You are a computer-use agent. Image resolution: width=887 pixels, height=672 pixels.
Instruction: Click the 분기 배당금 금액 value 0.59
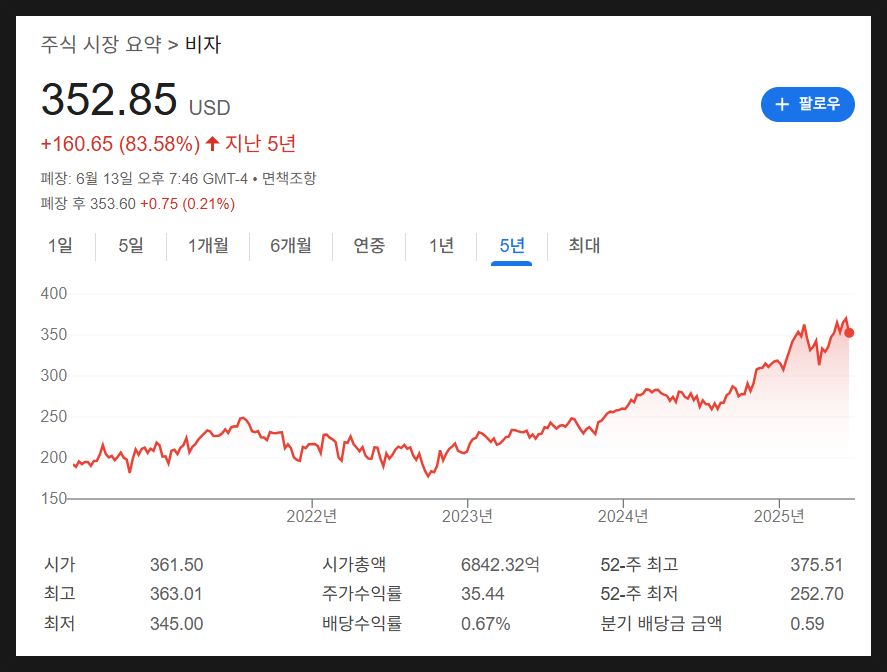click(x=807, y=623)
